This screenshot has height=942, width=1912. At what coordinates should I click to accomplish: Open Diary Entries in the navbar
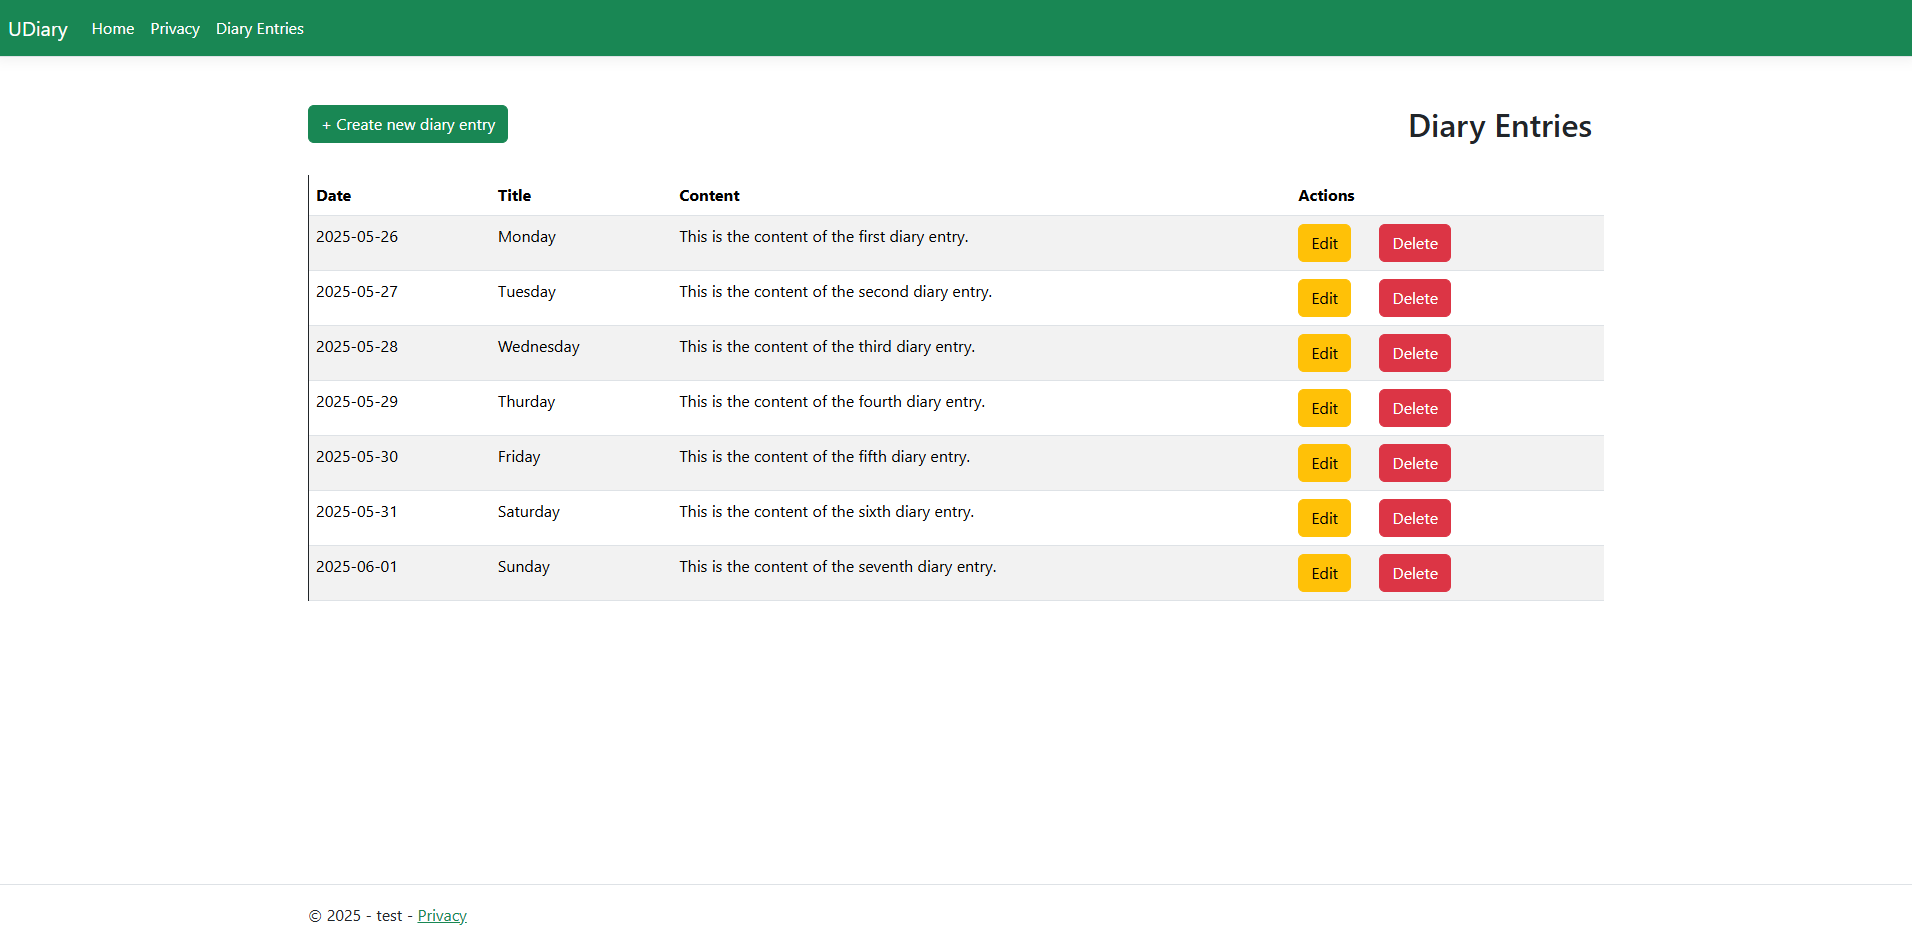point(260,29)
